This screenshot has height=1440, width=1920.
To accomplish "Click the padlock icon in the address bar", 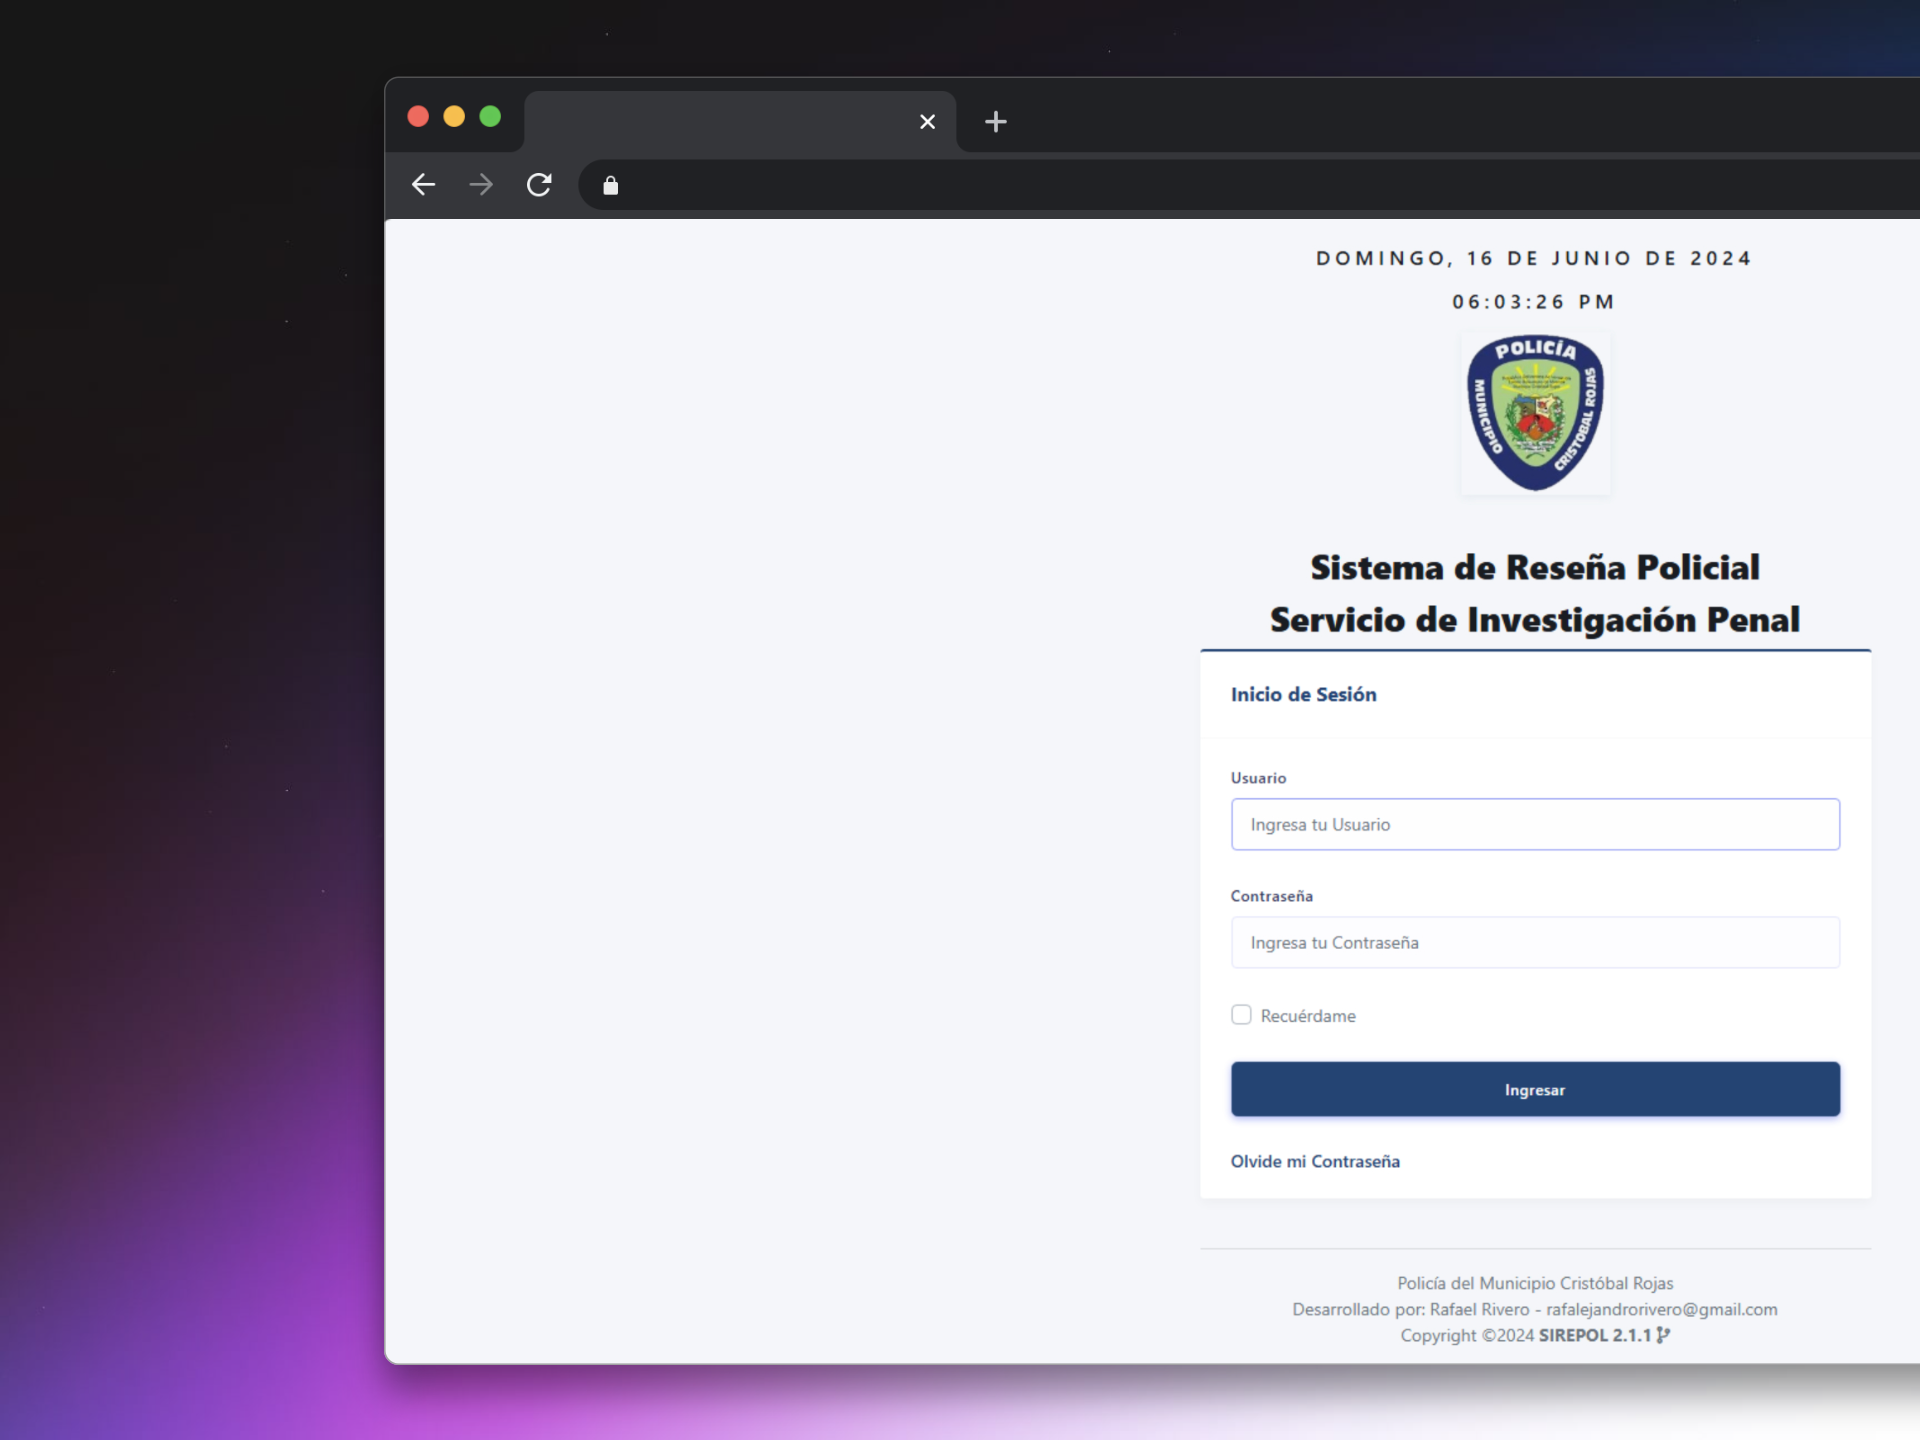I will click(611, 185).
